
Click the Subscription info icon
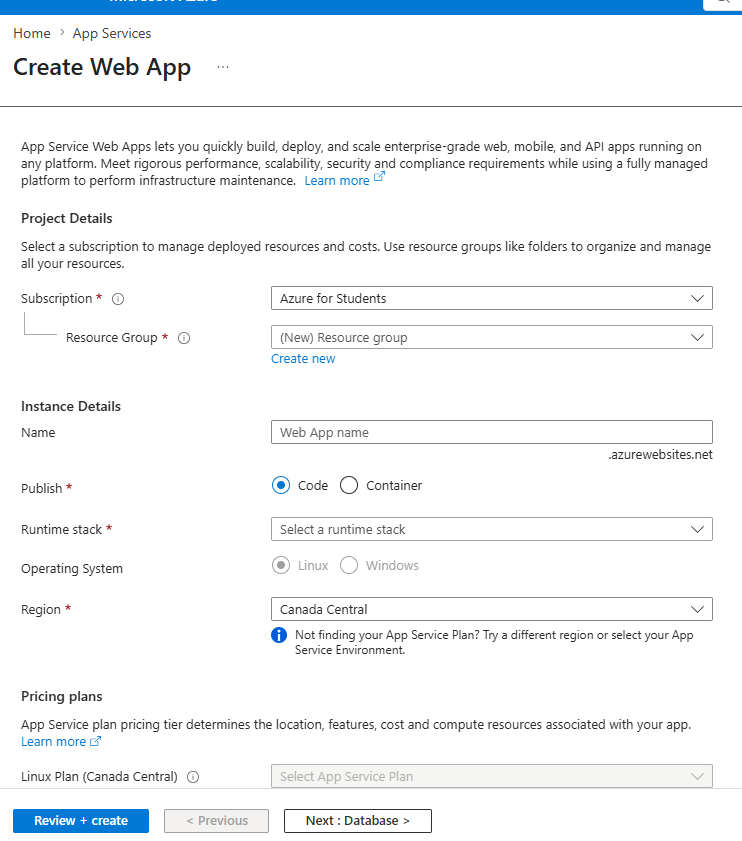pos(118,299)
